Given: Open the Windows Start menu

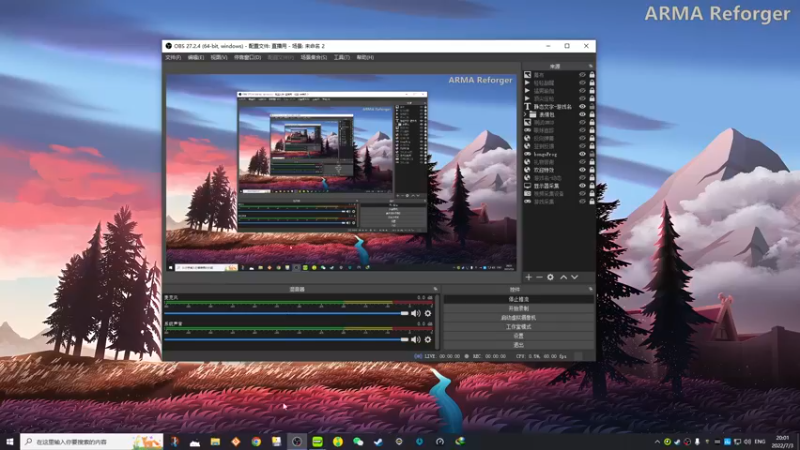Looking at the screenshot, I should point(10,441).
